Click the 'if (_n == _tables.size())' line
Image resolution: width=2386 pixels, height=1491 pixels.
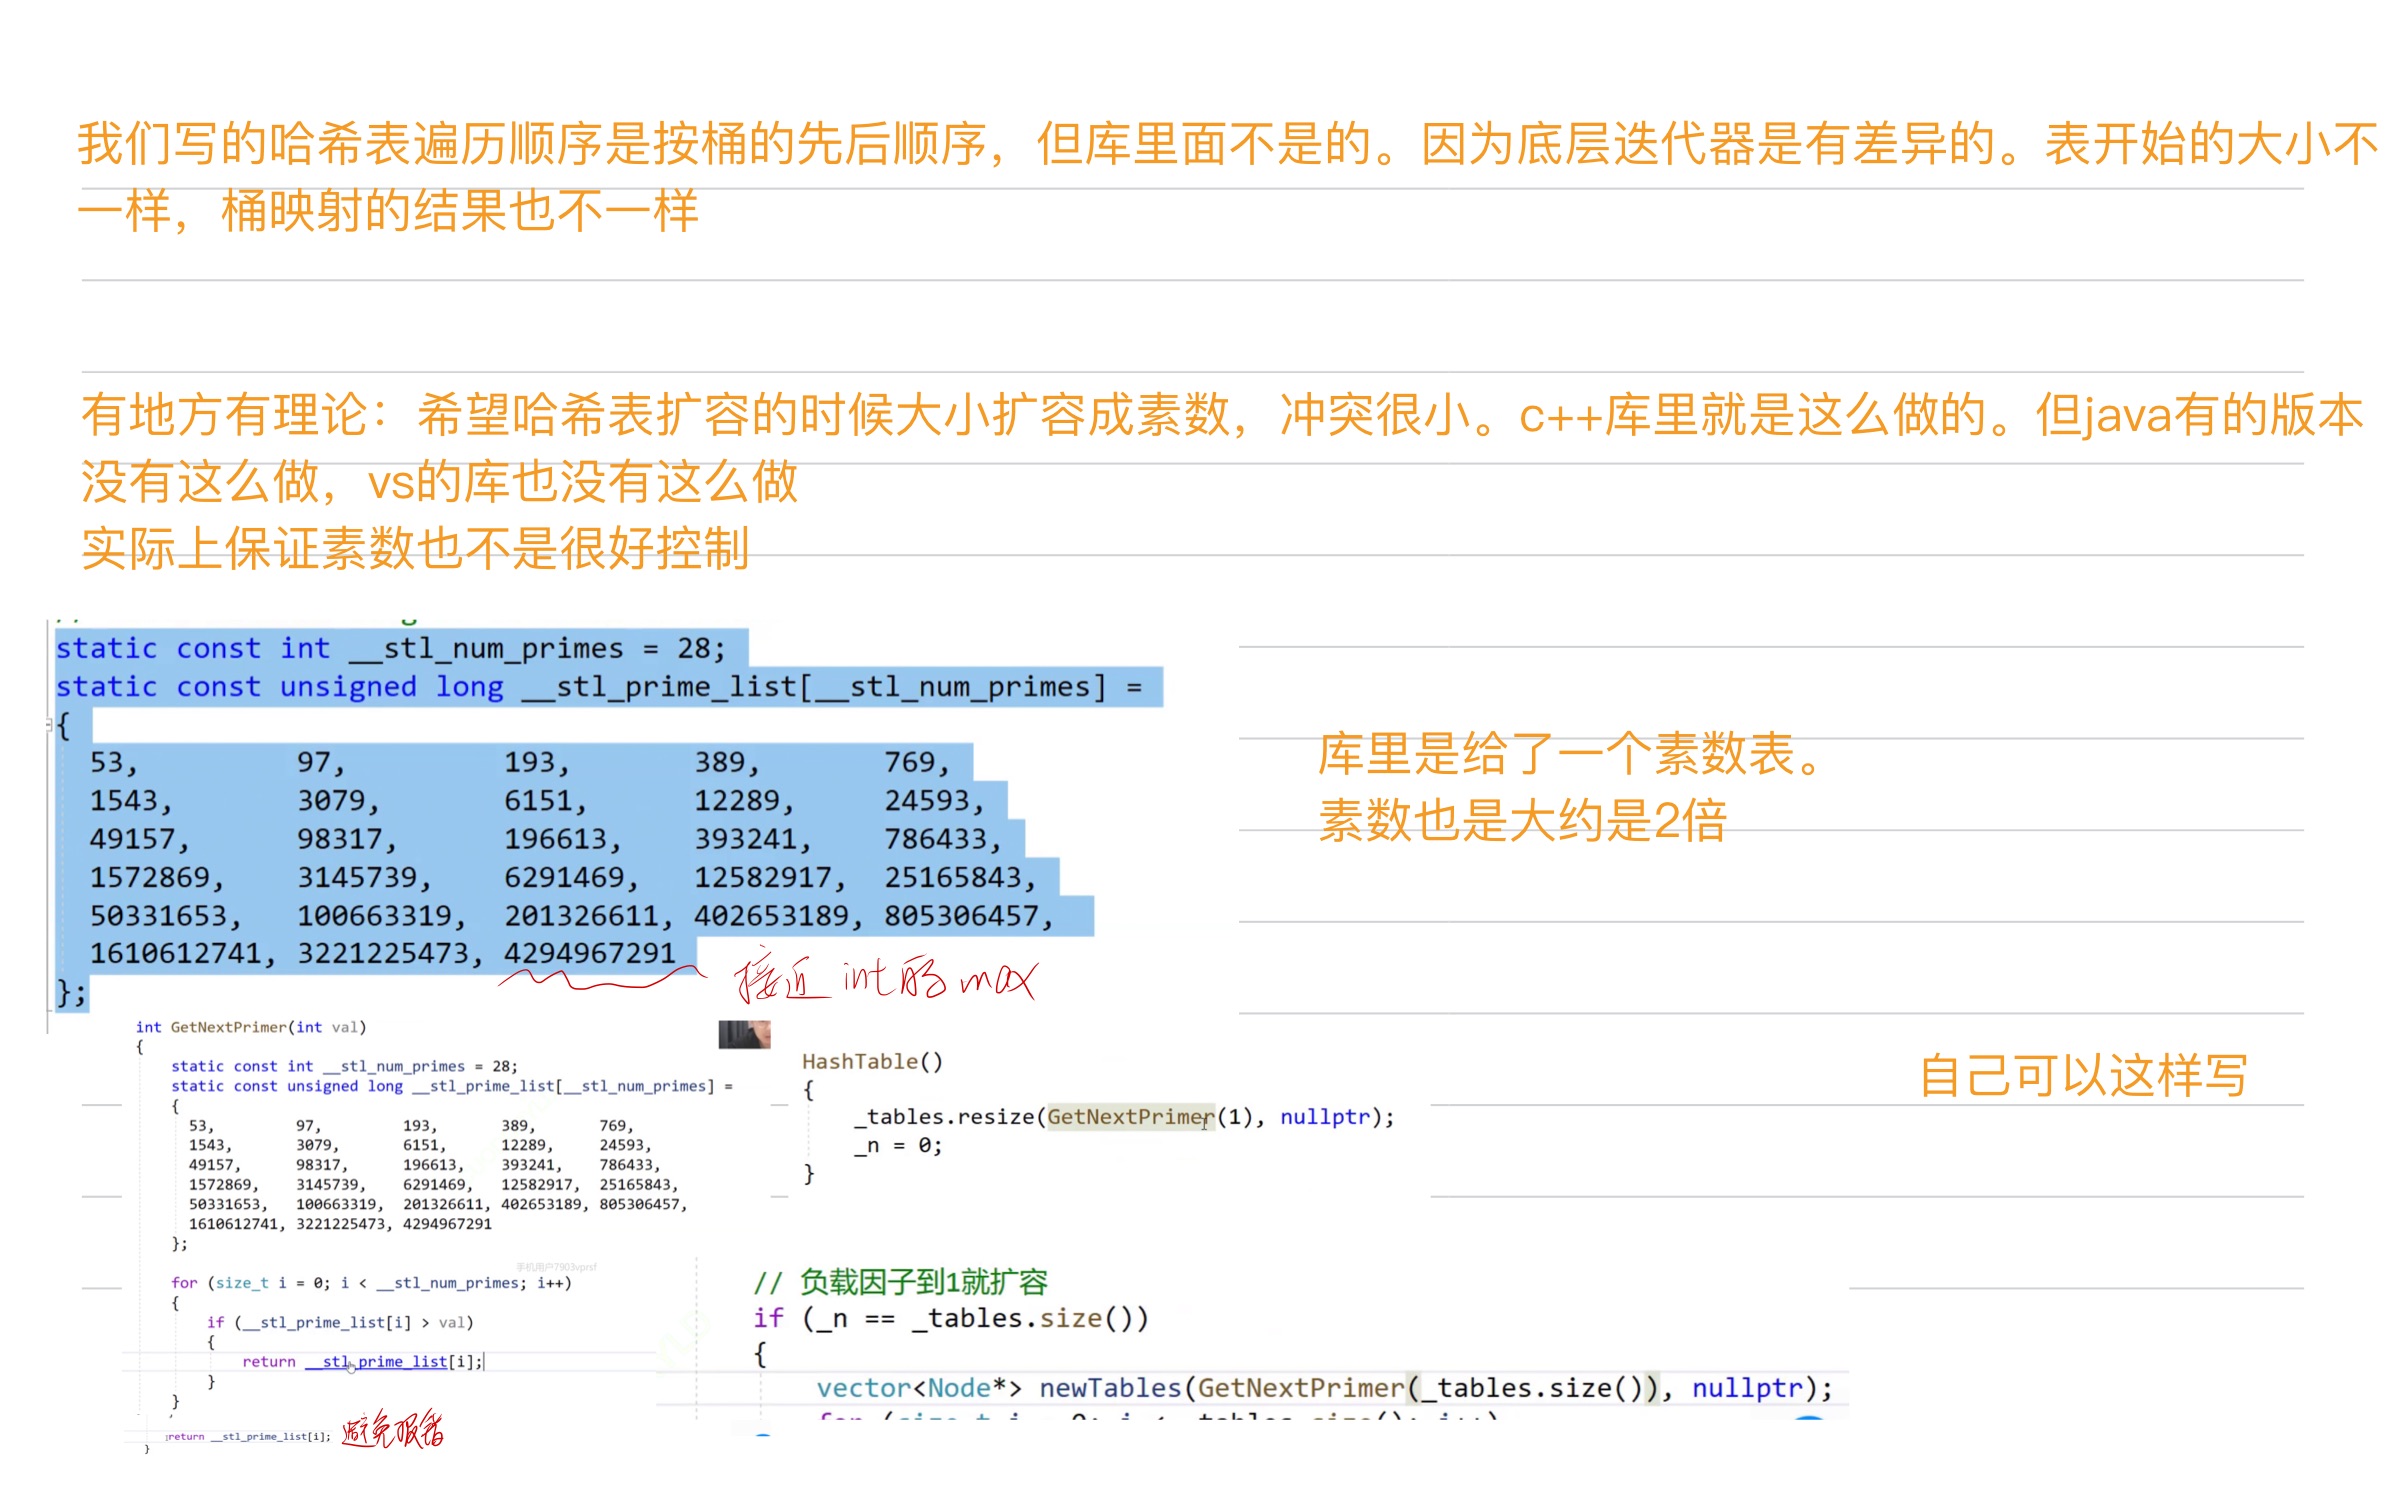coord(950,1318)
